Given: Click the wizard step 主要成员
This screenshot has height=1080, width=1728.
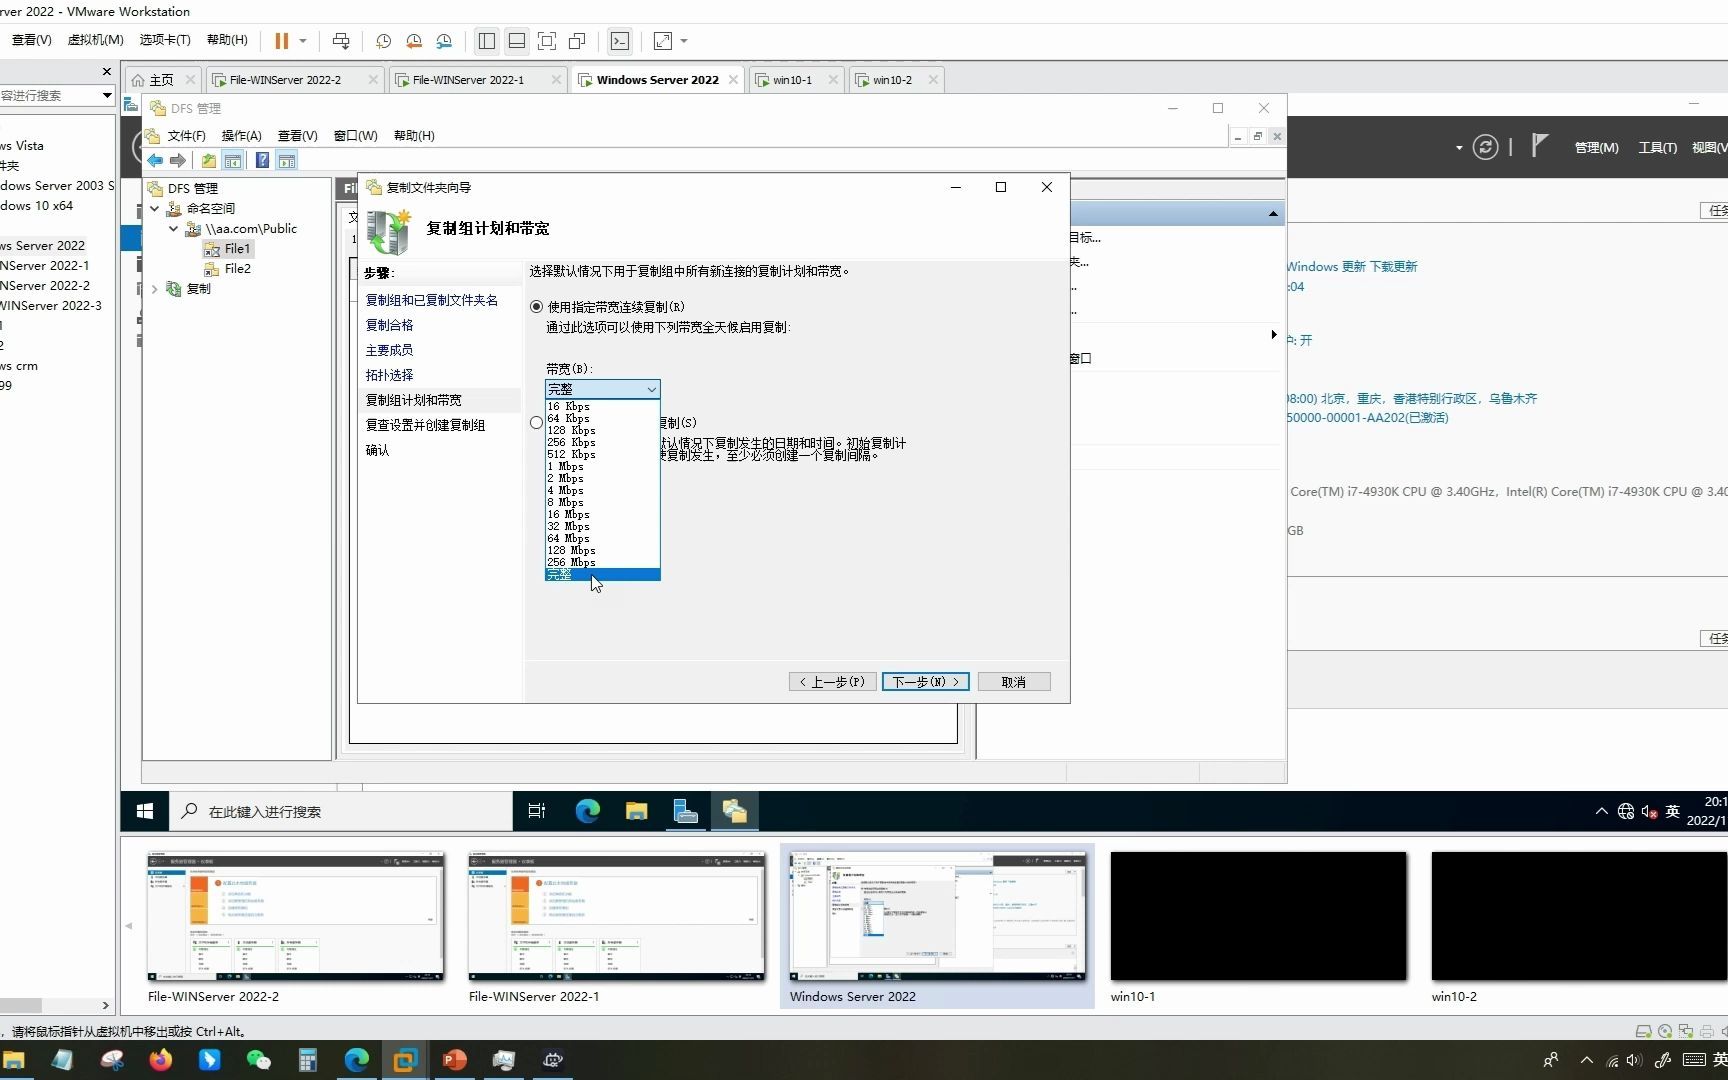Looking at the screenshot, I should tap(389, 350).
